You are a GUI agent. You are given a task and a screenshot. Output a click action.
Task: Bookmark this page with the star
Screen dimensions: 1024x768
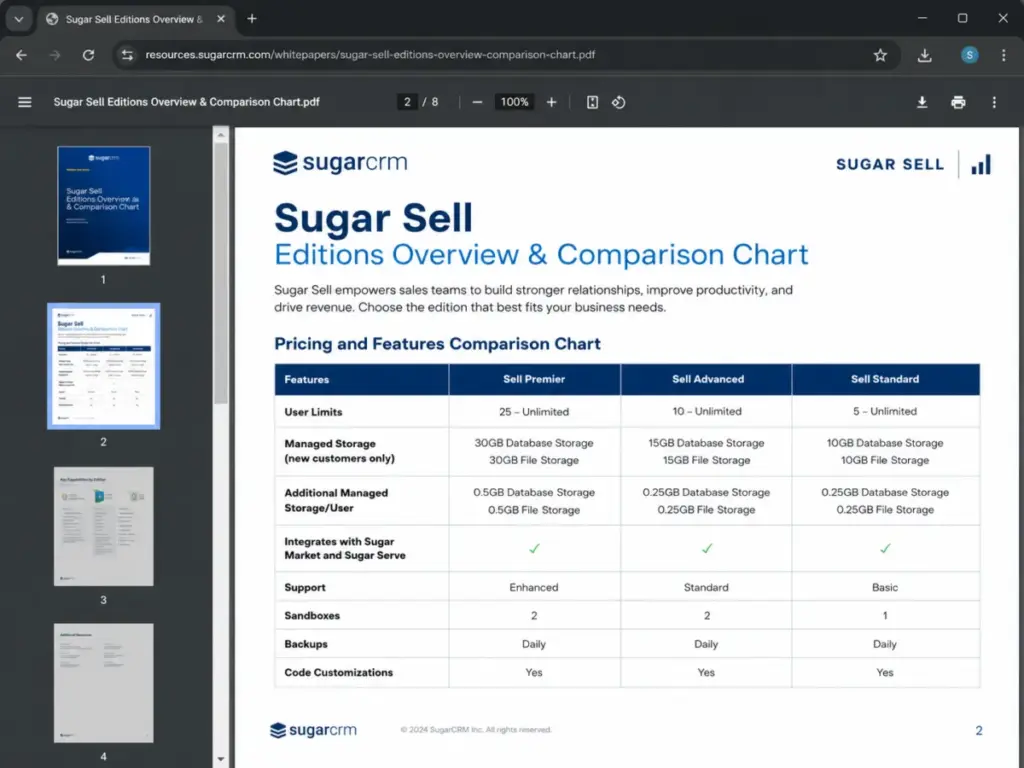(880, 55)
